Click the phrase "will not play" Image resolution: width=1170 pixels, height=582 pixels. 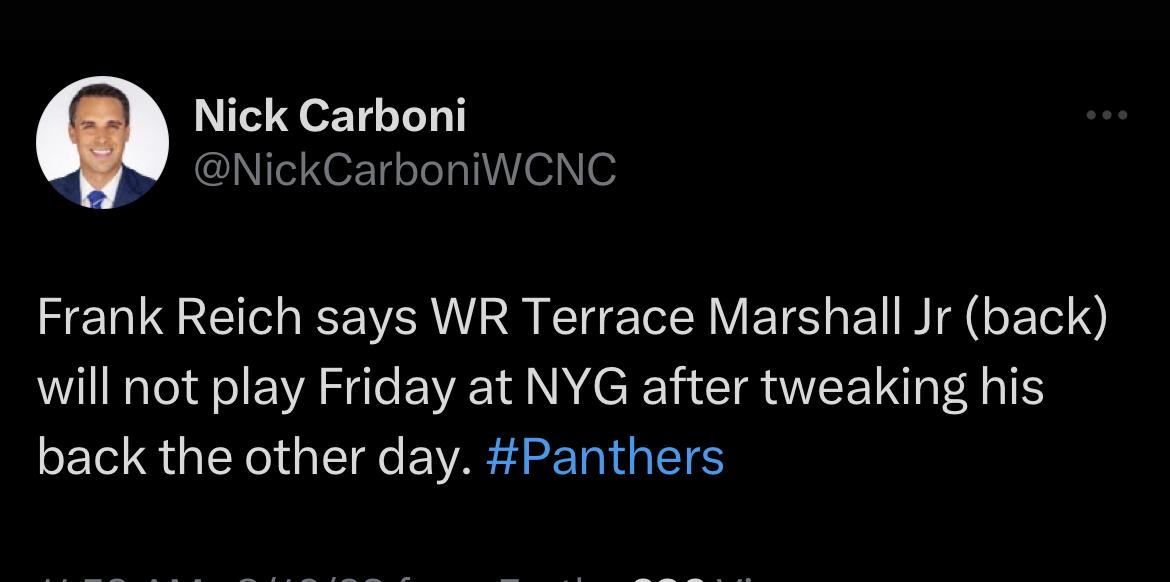click(x=170, y=388)
